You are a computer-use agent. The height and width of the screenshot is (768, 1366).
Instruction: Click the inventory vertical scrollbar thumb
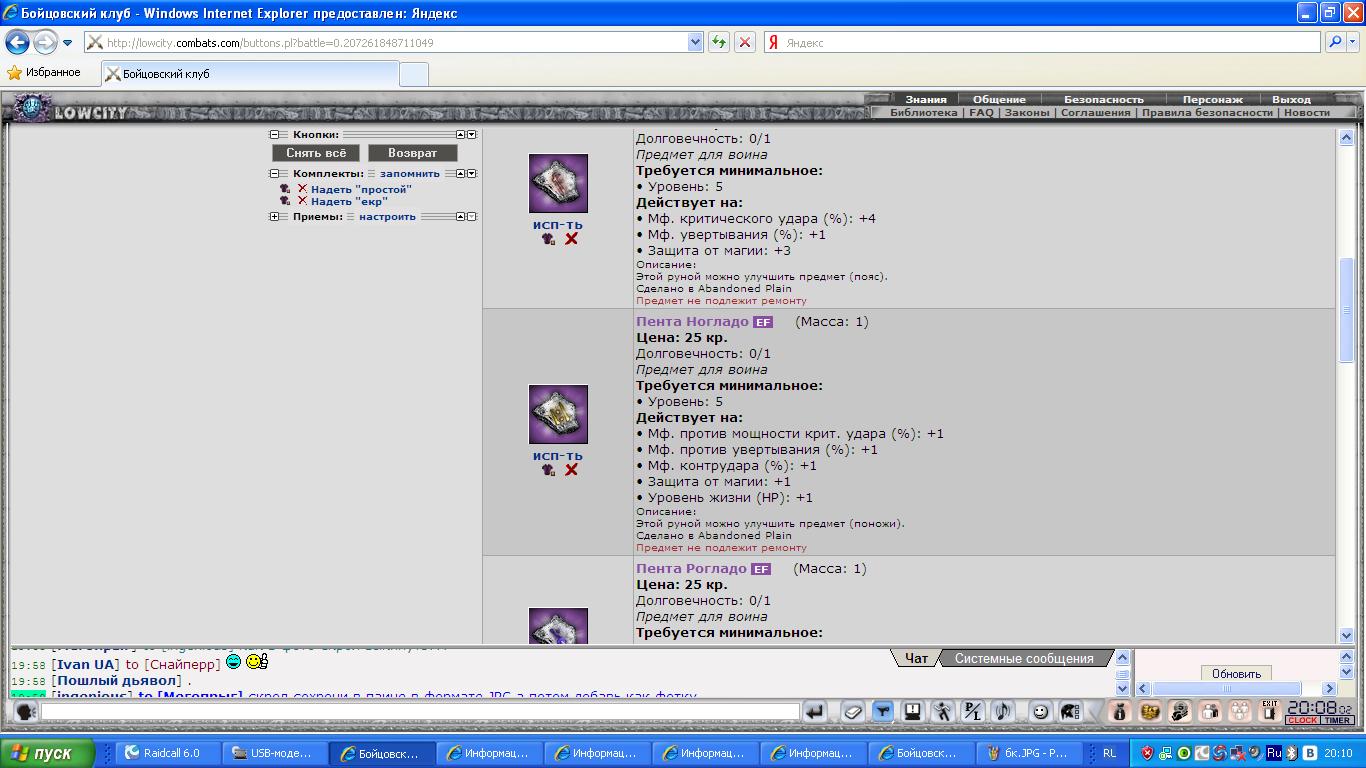1346,310
